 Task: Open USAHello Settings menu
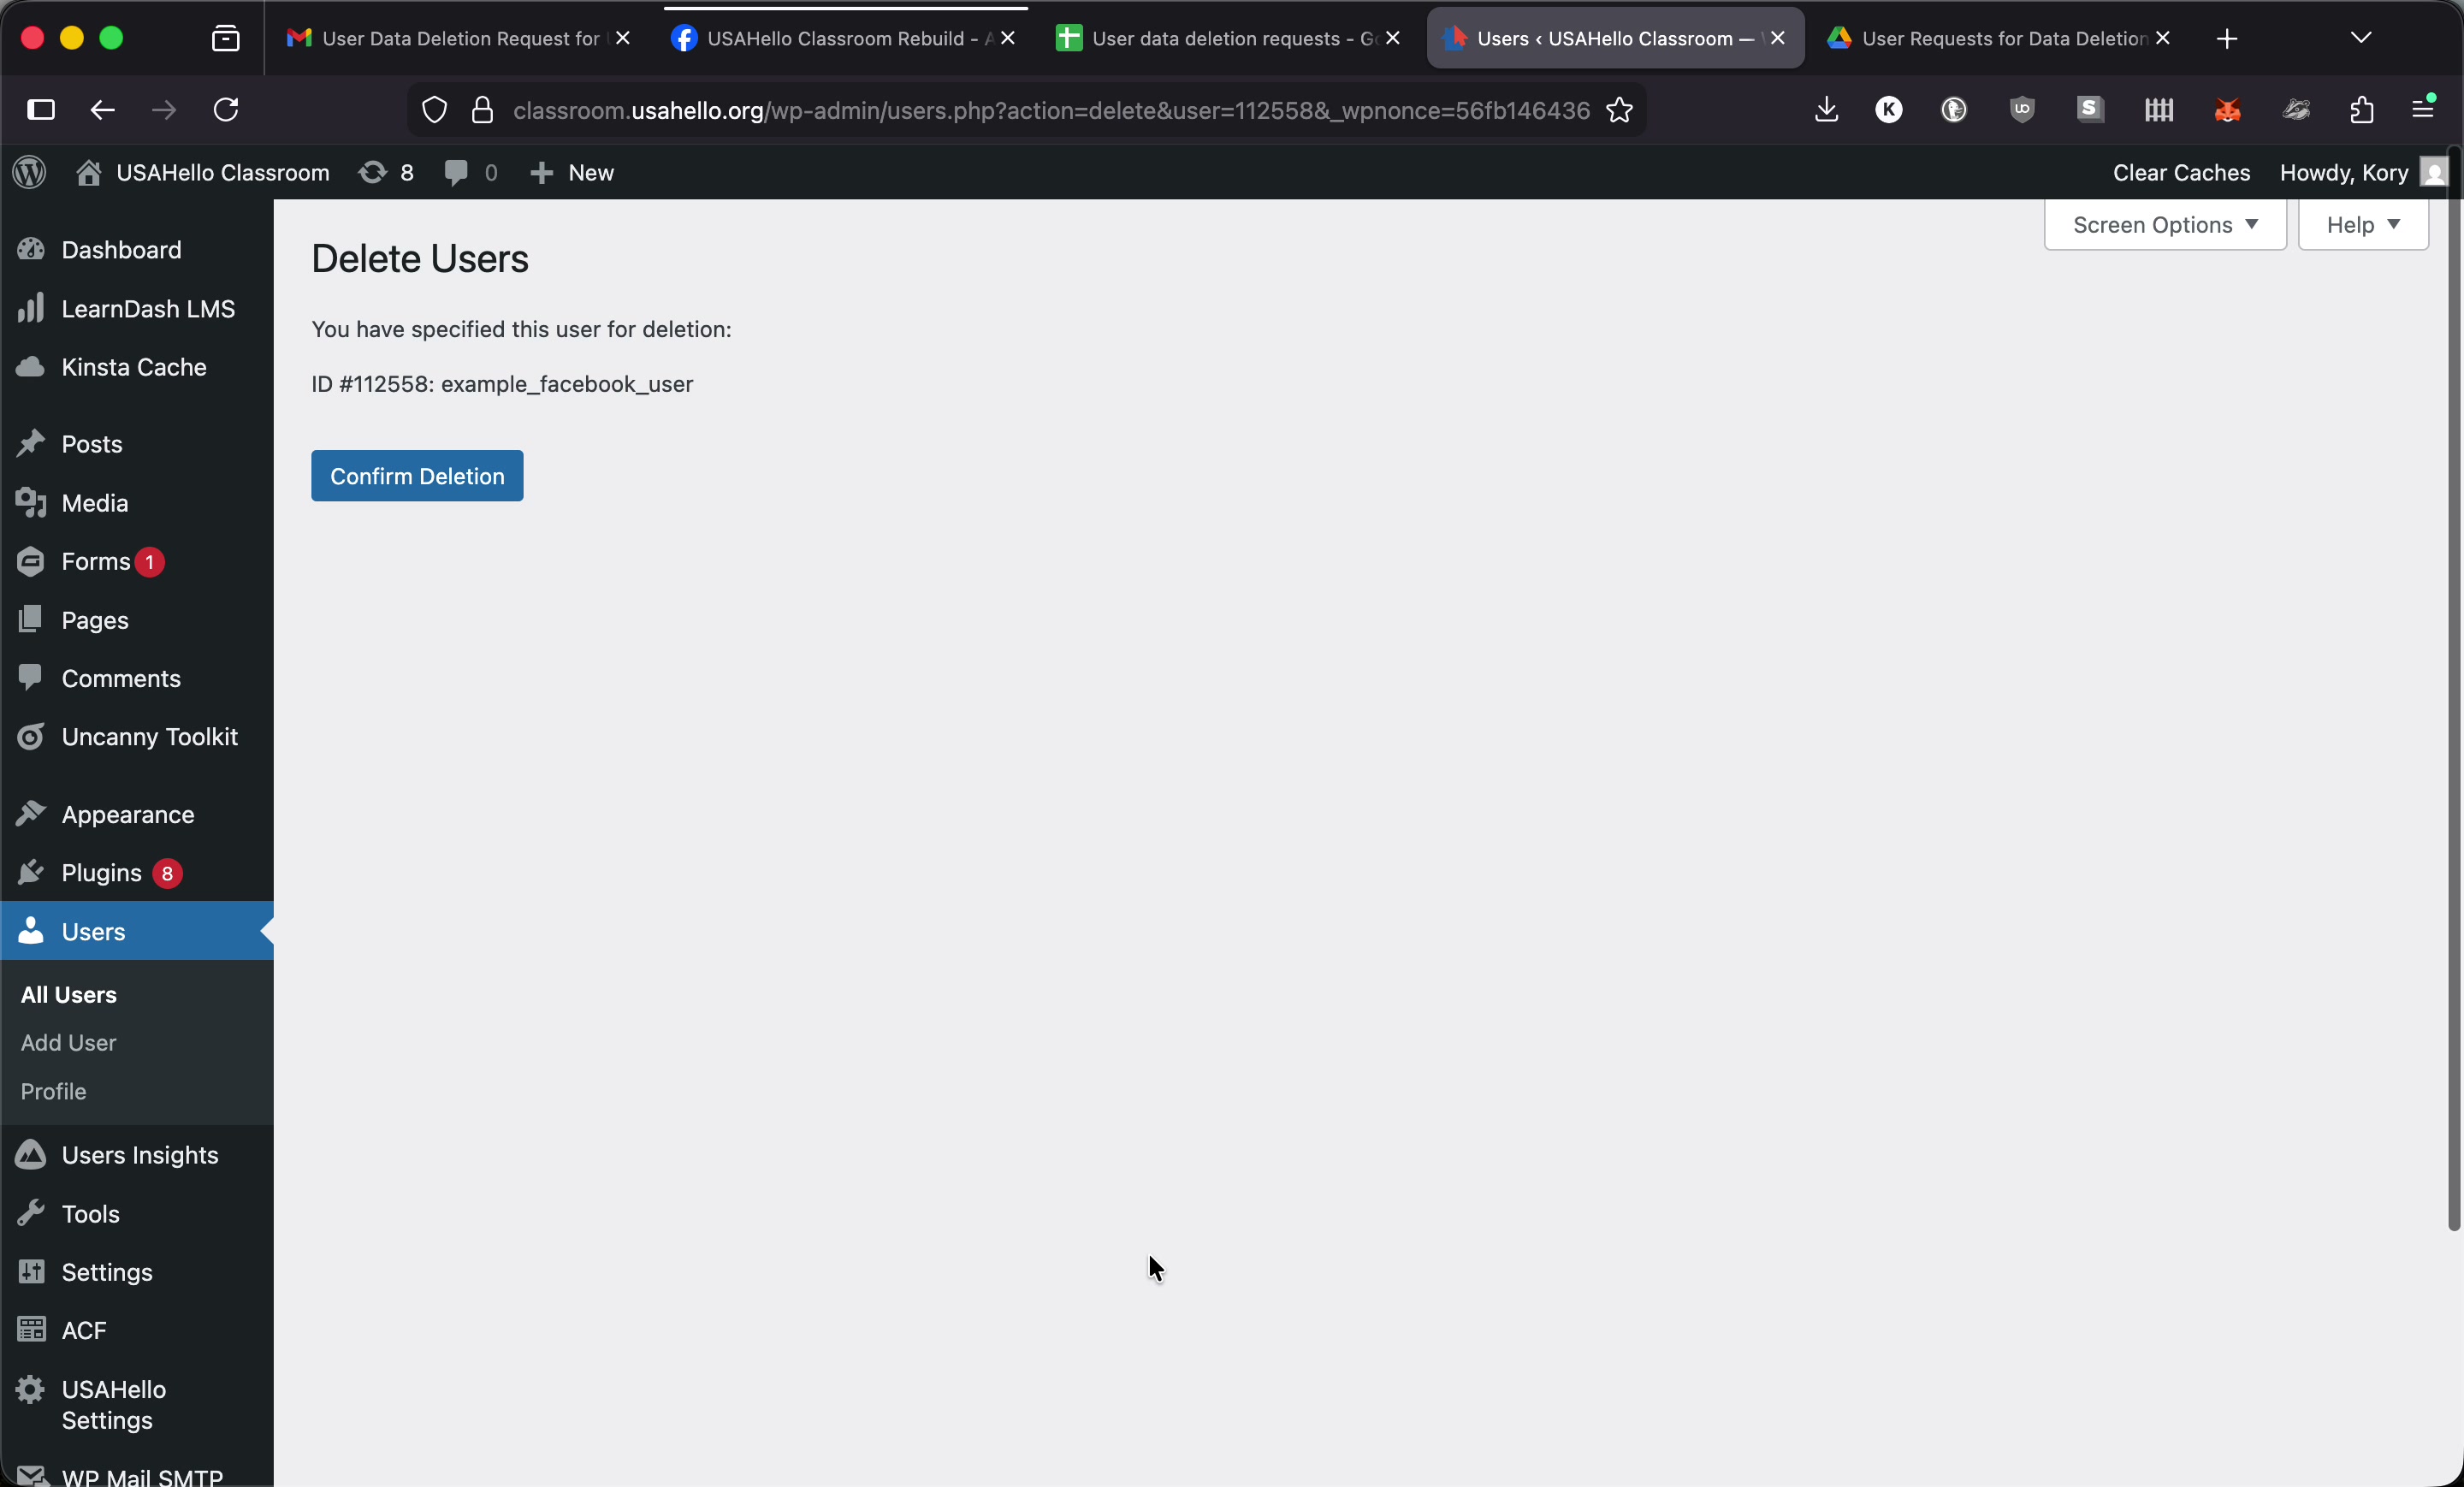[137, 1404]
